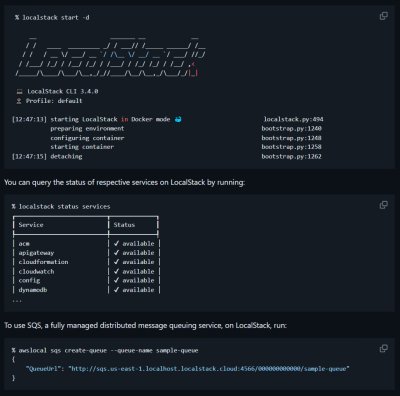Click the laptop icon beside LocalStack CLI

point(19,91)
